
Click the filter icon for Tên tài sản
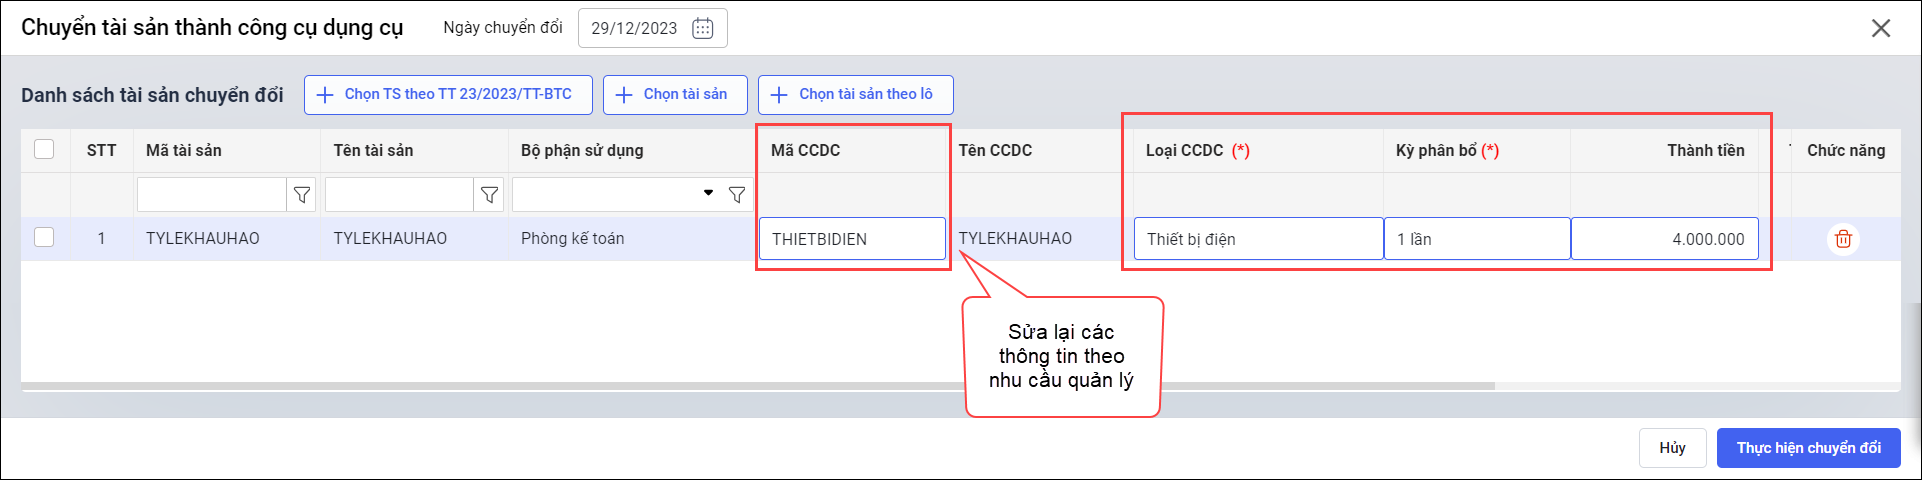(489, 195)
